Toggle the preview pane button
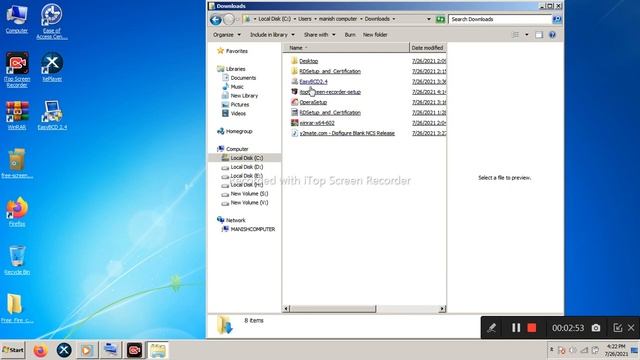Image resolution: width=640 pixels, height=360 pixels. 539,35
